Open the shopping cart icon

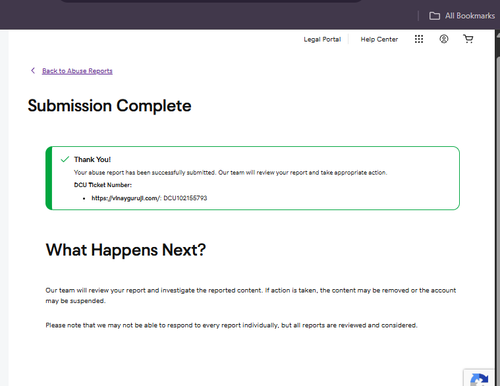click(468, 39)
